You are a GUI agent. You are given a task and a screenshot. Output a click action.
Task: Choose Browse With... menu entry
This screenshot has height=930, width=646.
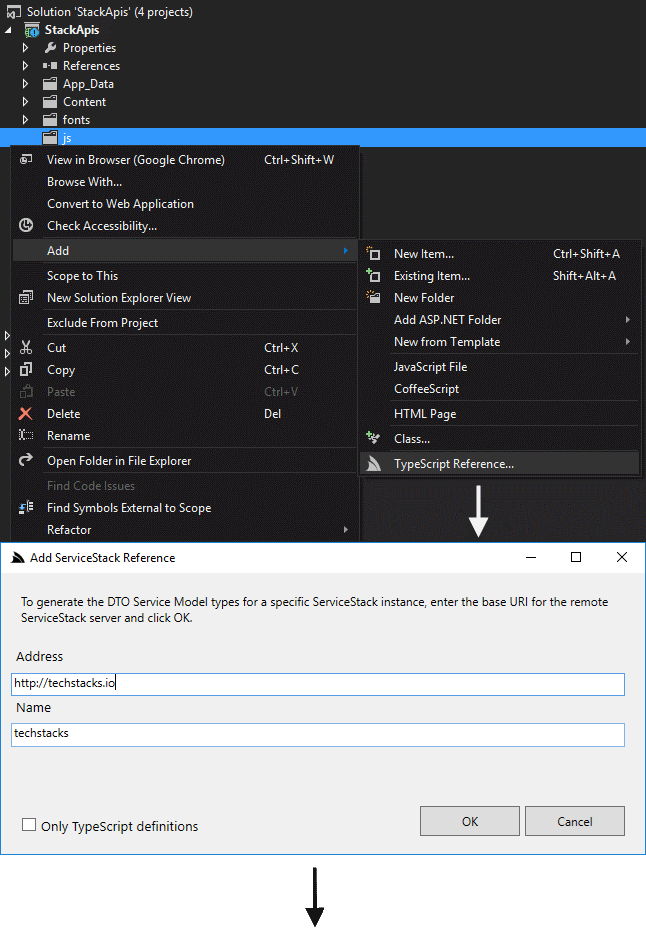[185, 181]
